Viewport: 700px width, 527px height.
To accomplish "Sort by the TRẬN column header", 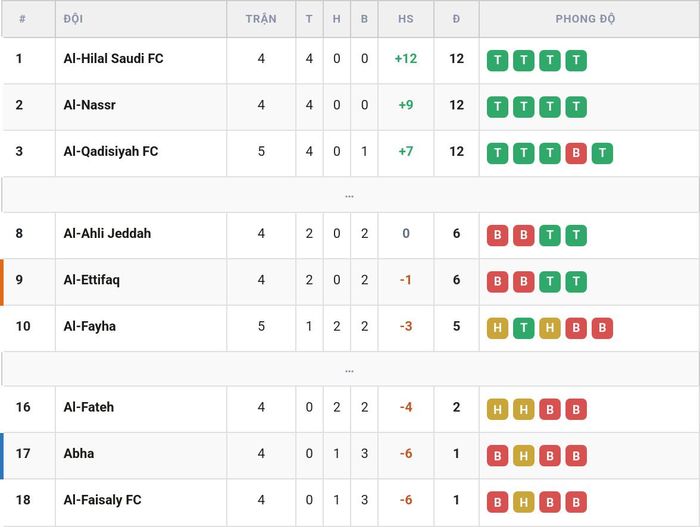I will (261, 19).
